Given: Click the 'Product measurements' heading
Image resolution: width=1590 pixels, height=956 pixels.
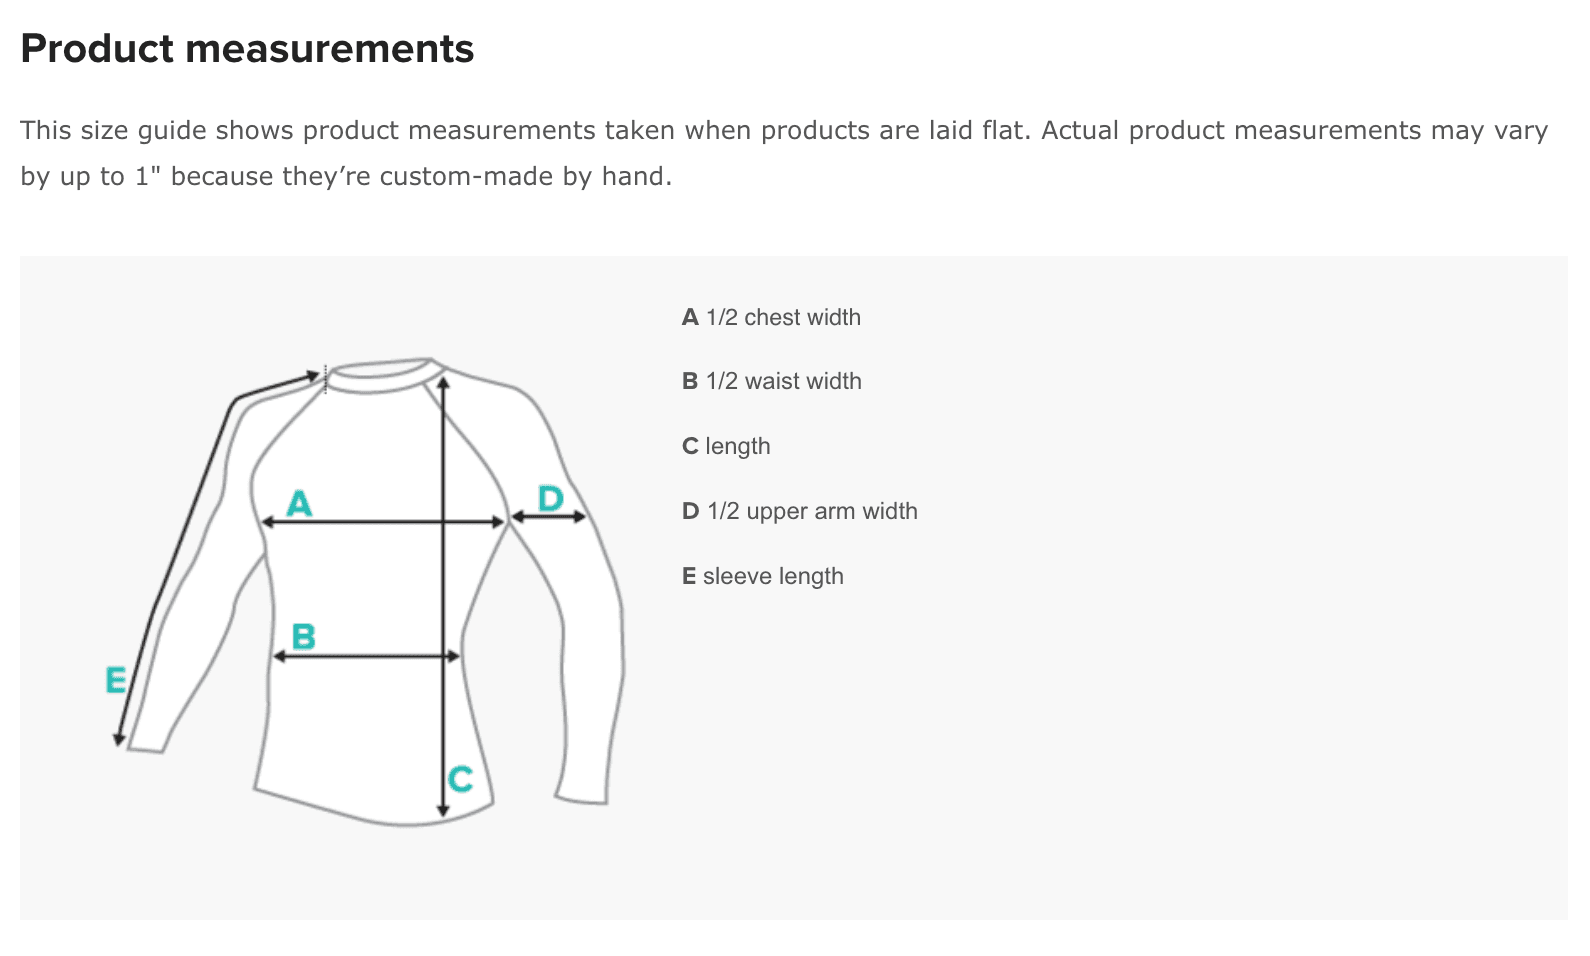Looking at the screenshot, I should 247,48.
